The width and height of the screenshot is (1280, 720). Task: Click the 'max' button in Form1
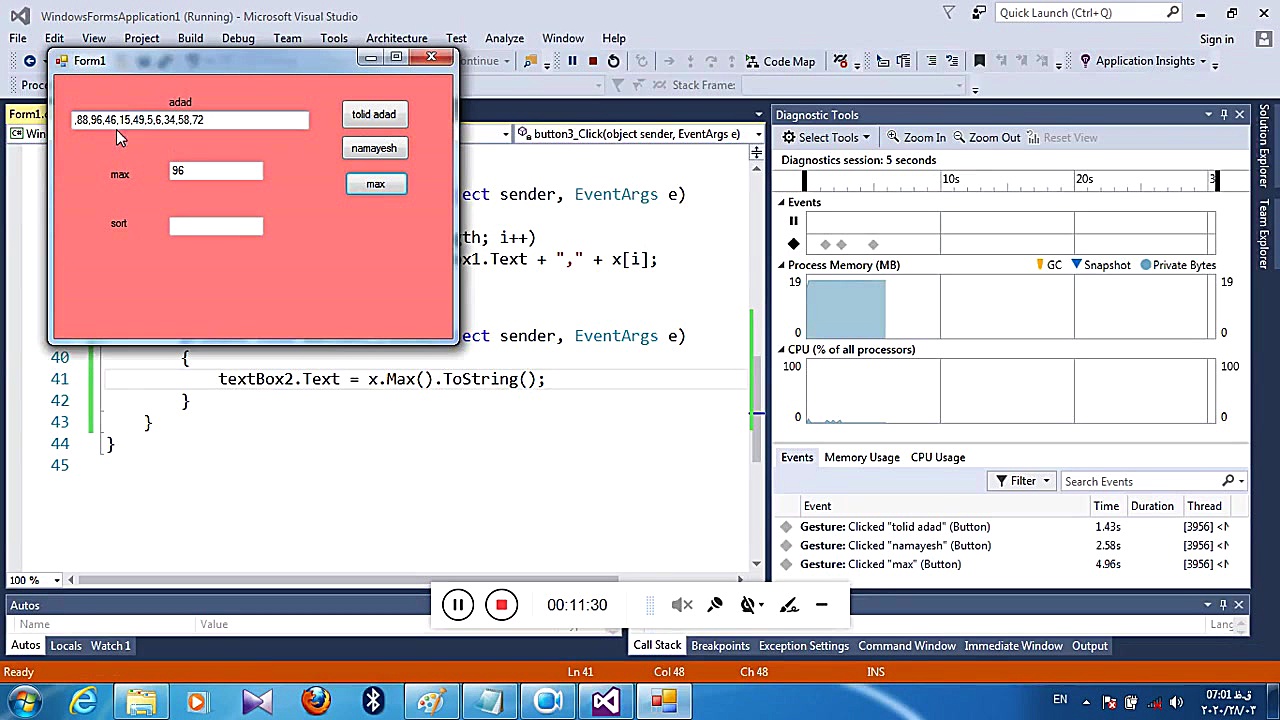(376, 184)
